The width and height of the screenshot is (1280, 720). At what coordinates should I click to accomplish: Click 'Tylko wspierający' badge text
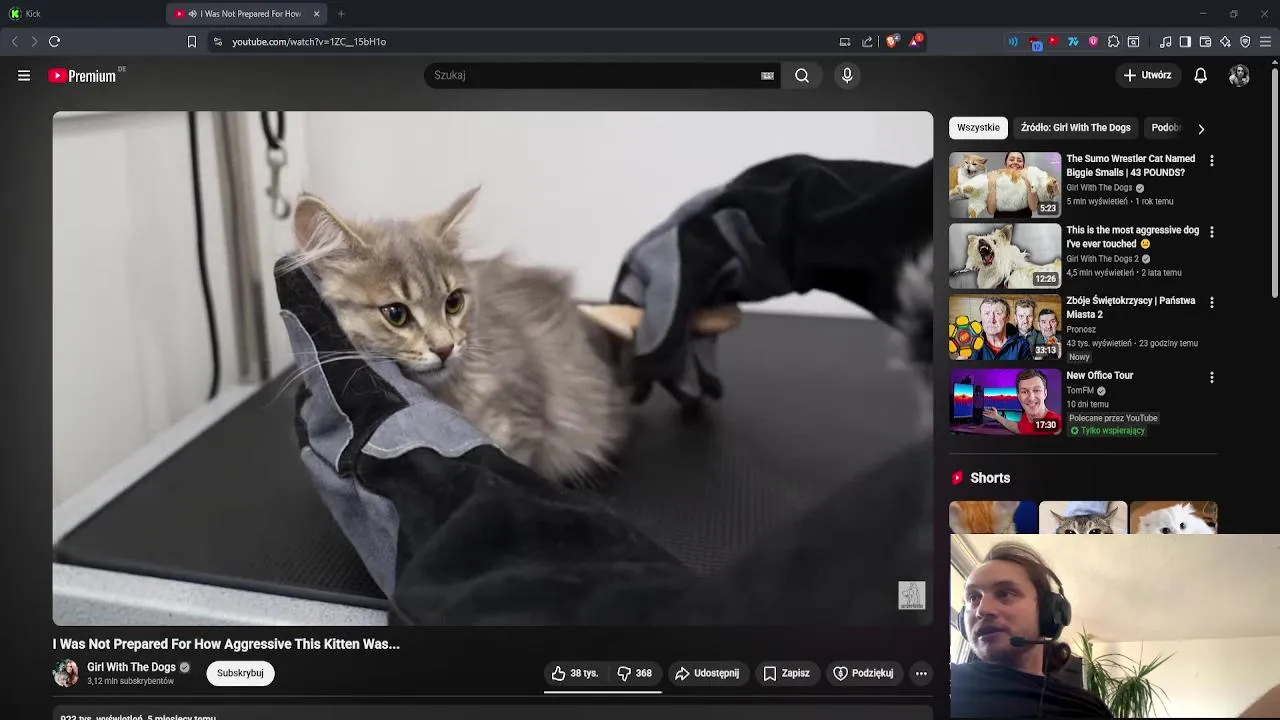[1112, 431]
